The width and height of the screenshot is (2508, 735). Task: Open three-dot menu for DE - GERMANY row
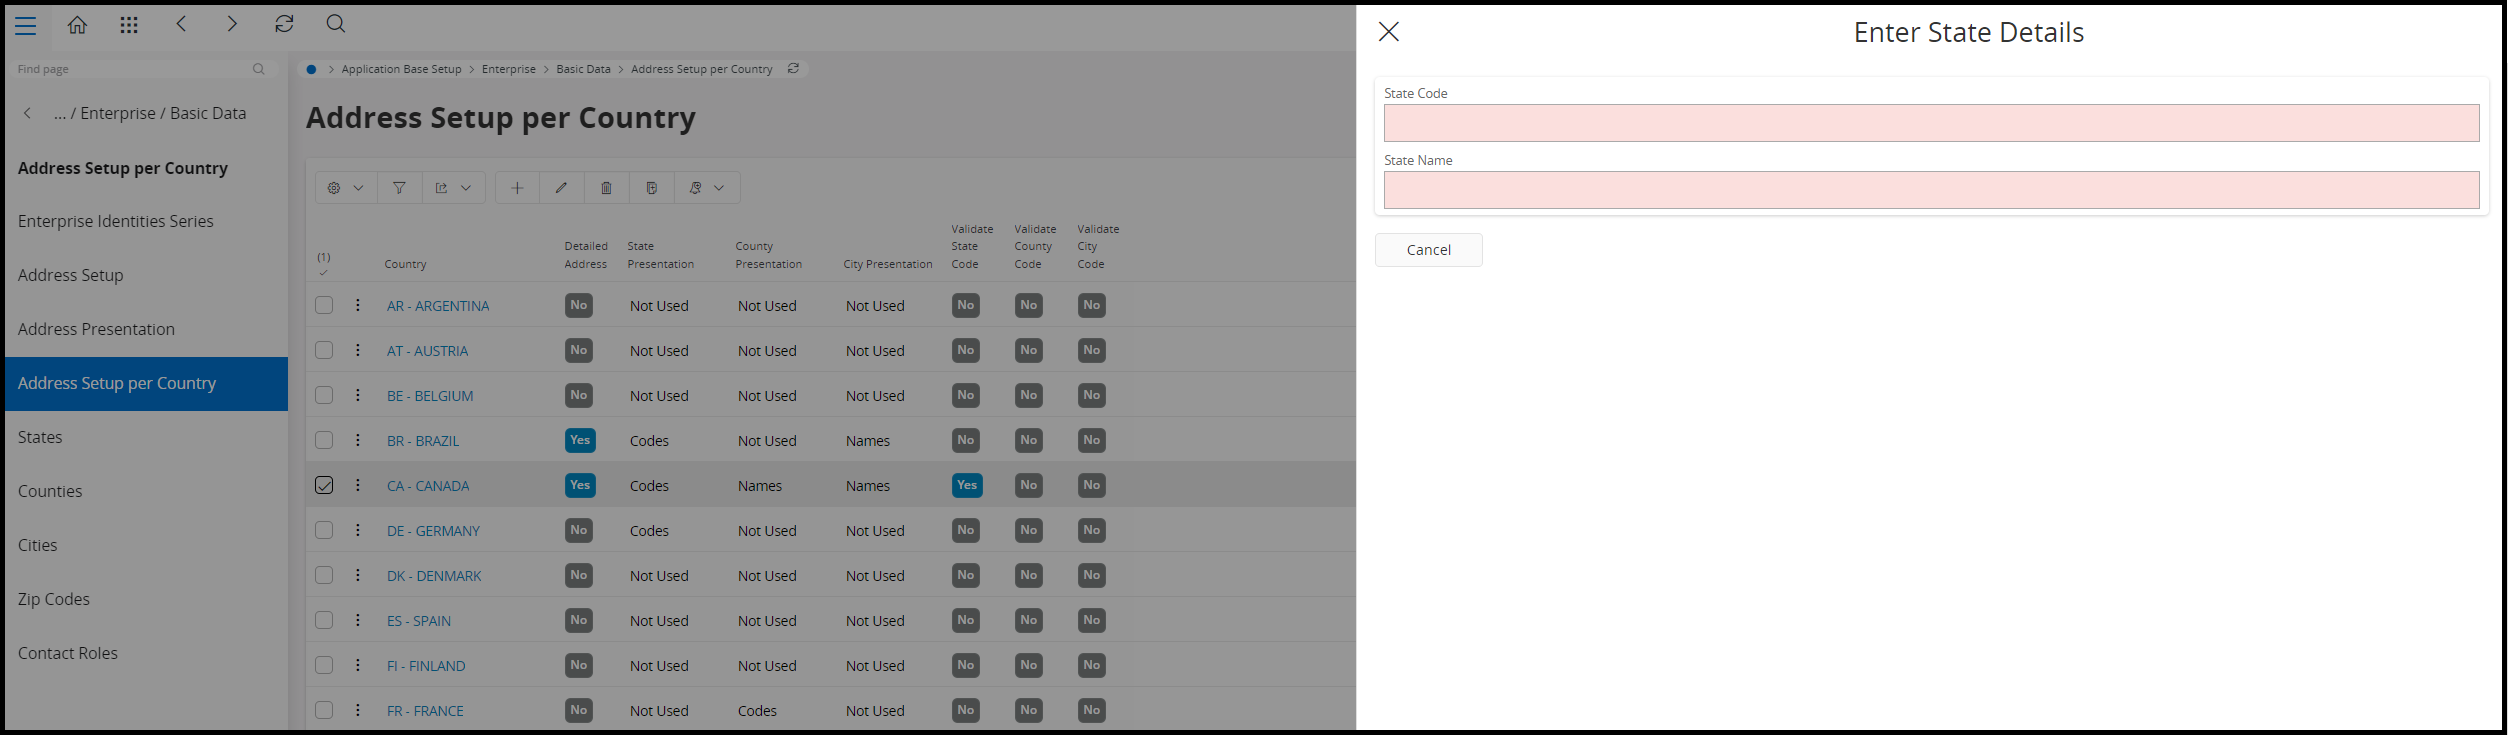click(358, 530)
